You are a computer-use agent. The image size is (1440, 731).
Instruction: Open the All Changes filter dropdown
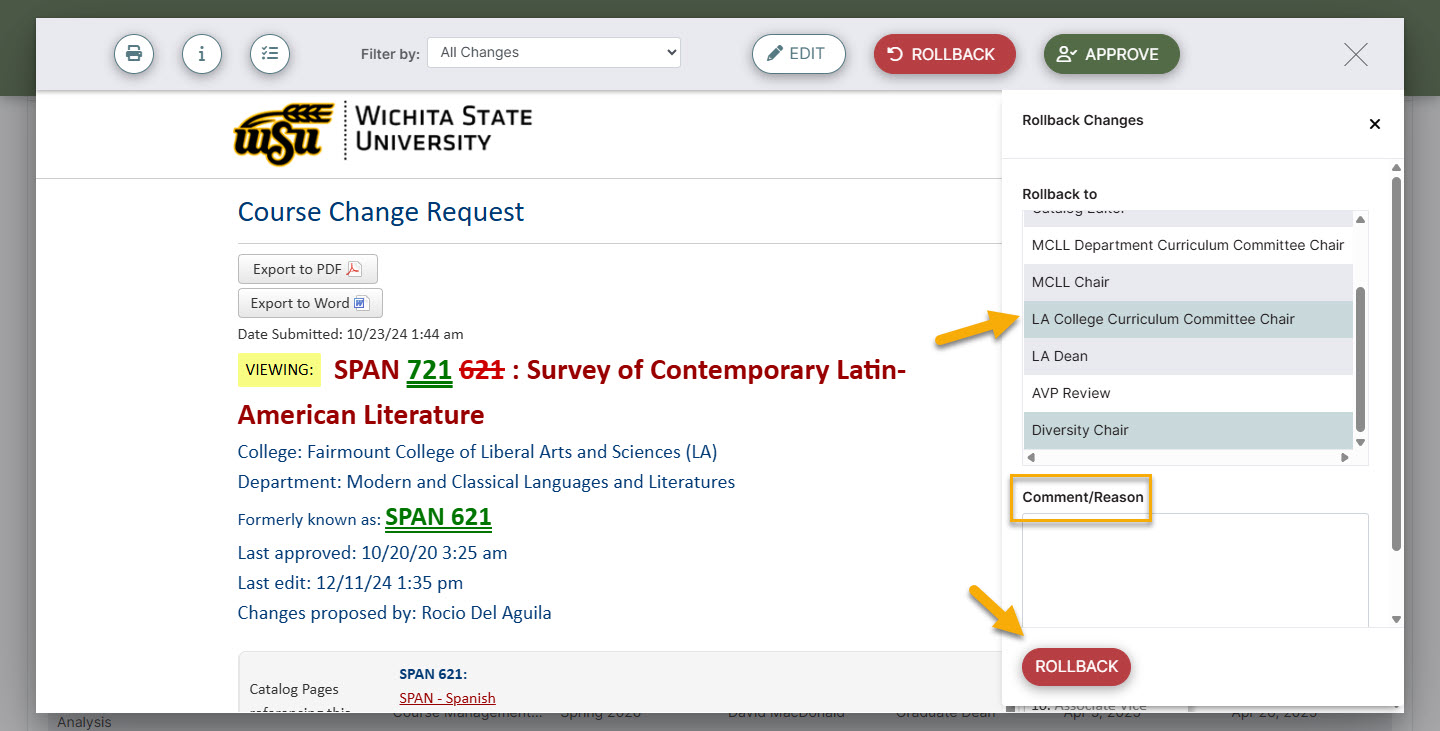[554, 52]
